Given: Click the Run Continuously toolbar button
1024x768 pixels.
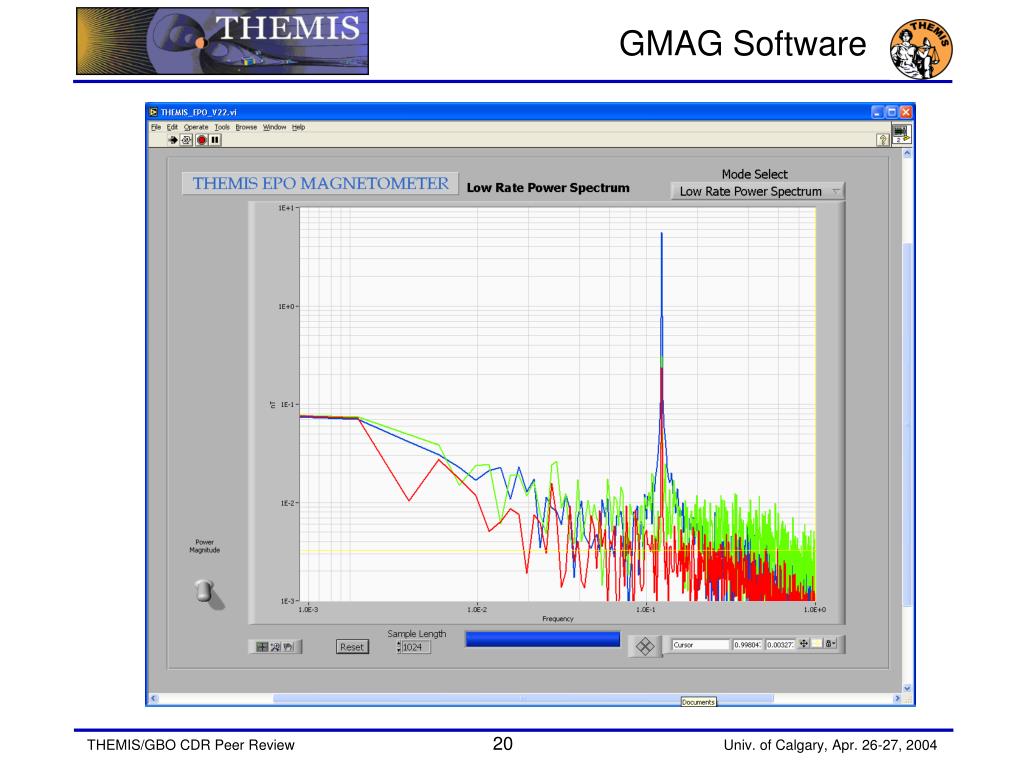Looking at the screenshot, I should coord(186,140).
